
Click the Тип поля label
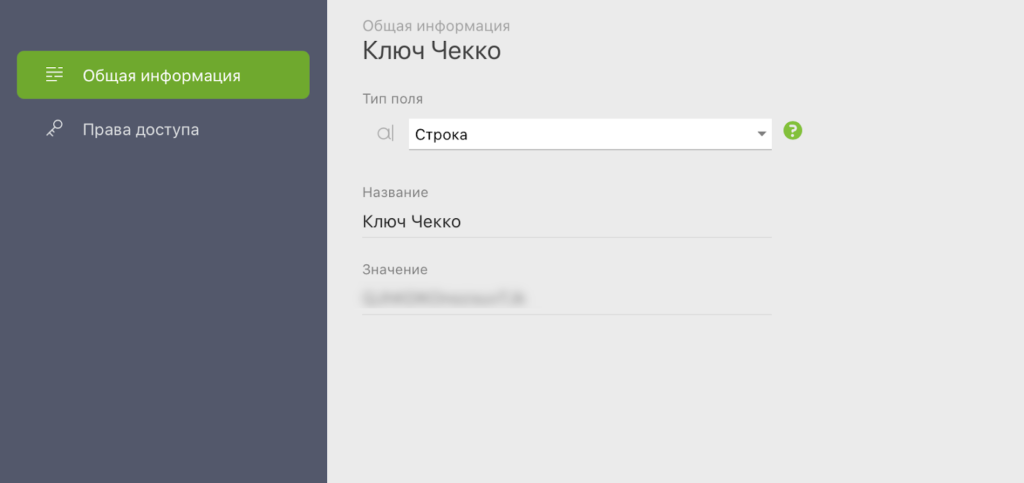392,98
